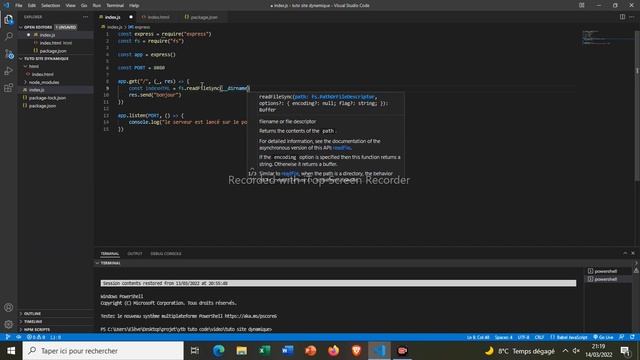
Task: Open the Manage gear icon
Action: click(9, 324)
